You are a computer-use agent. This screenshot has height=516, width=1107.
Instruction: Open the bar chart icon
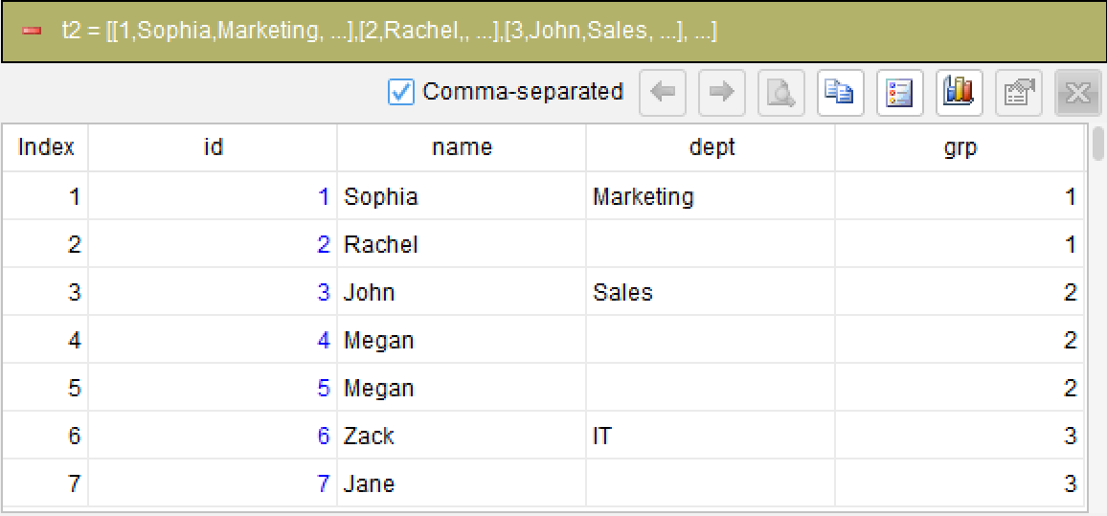[x=959, y=92]
